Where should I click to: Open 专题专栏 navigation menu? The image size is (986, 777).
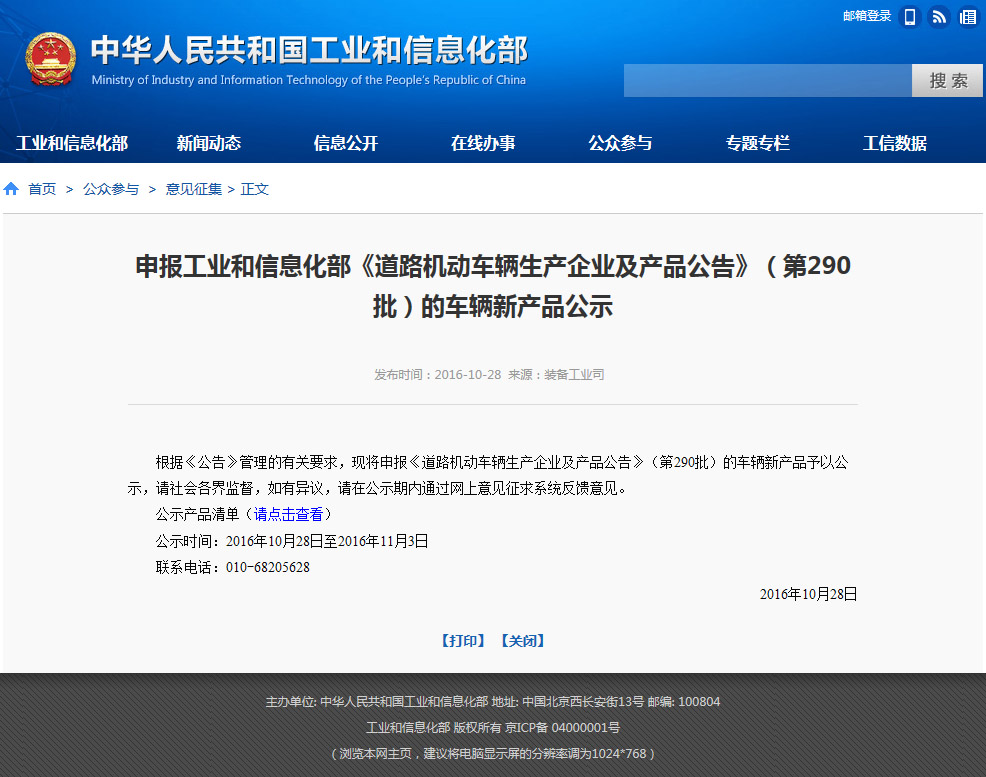(758, 143)
